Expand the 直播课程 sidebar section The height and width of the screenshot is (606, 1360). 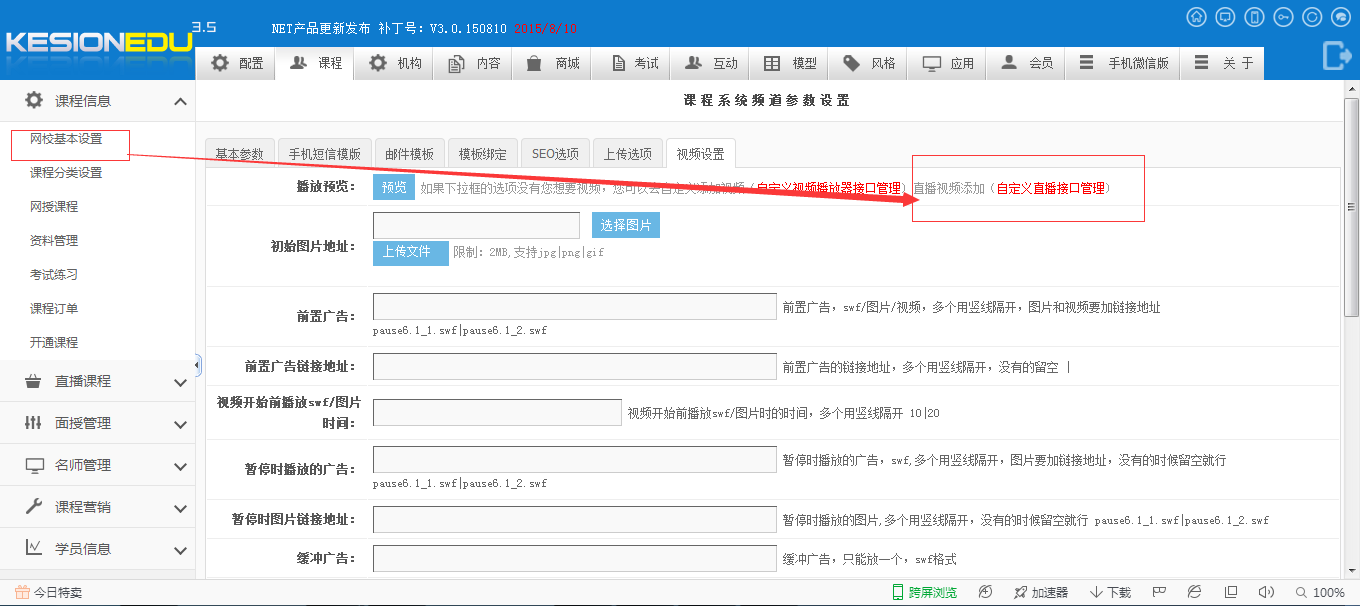[180, 382]
